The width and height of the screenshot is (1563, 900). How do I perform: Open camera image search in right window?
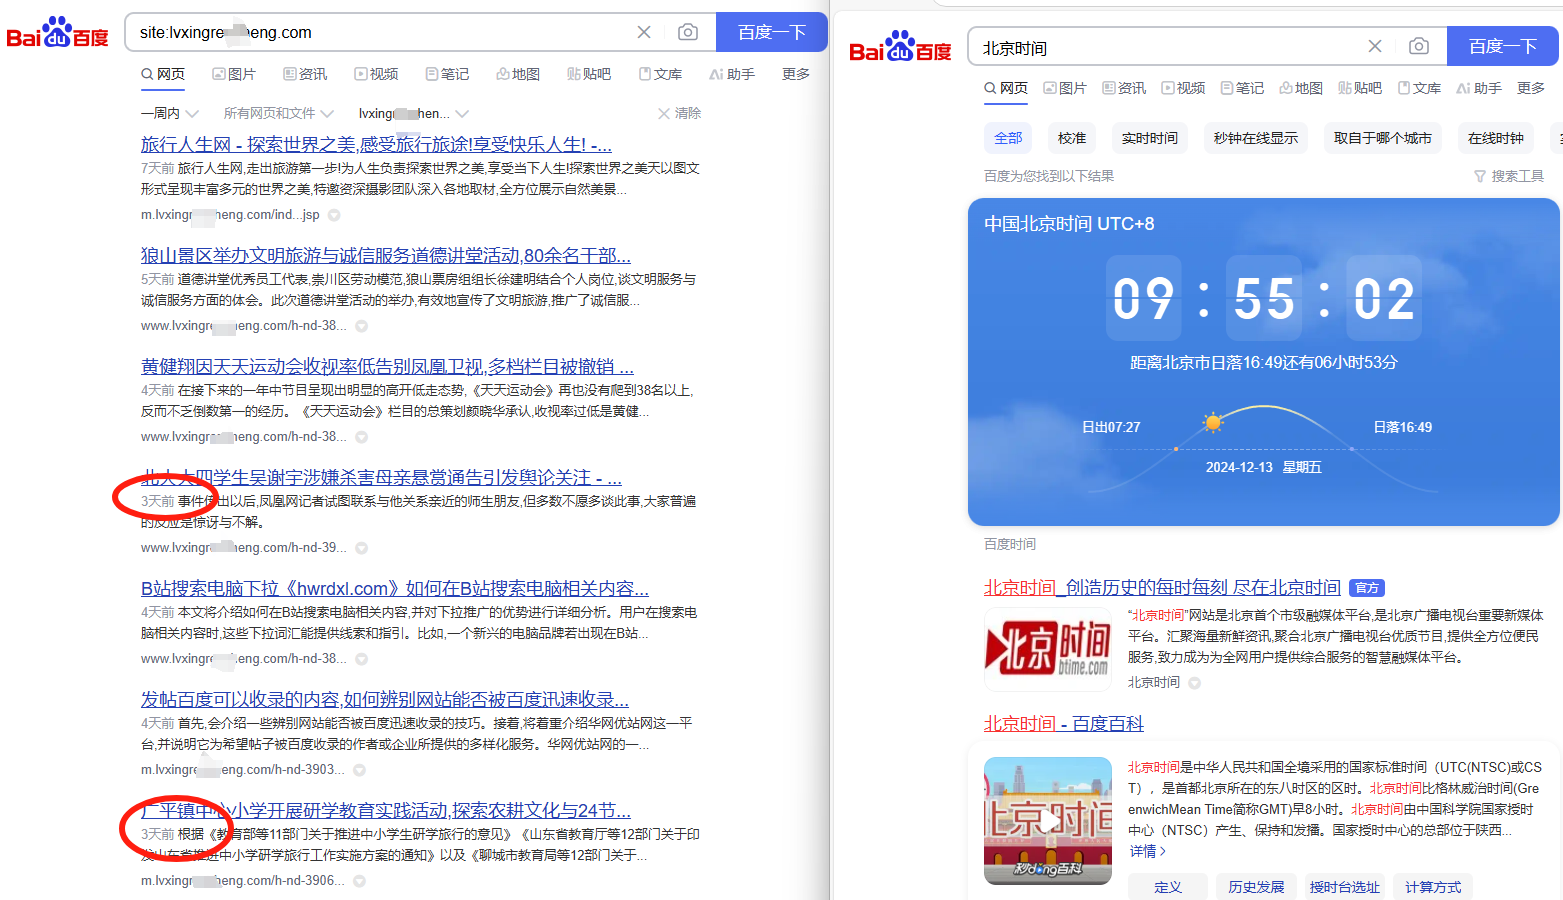[1419, 46]
